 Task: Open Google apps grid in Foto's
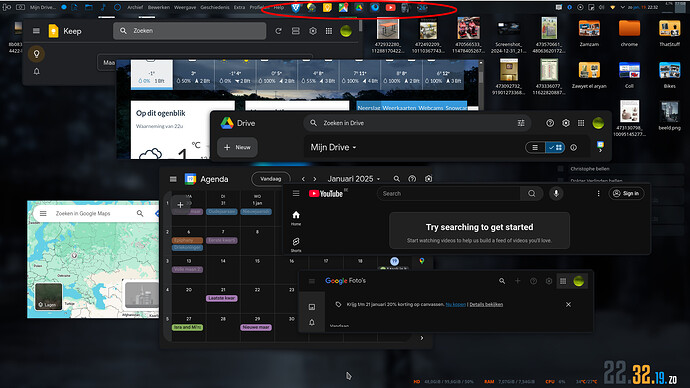coord(563,281)
